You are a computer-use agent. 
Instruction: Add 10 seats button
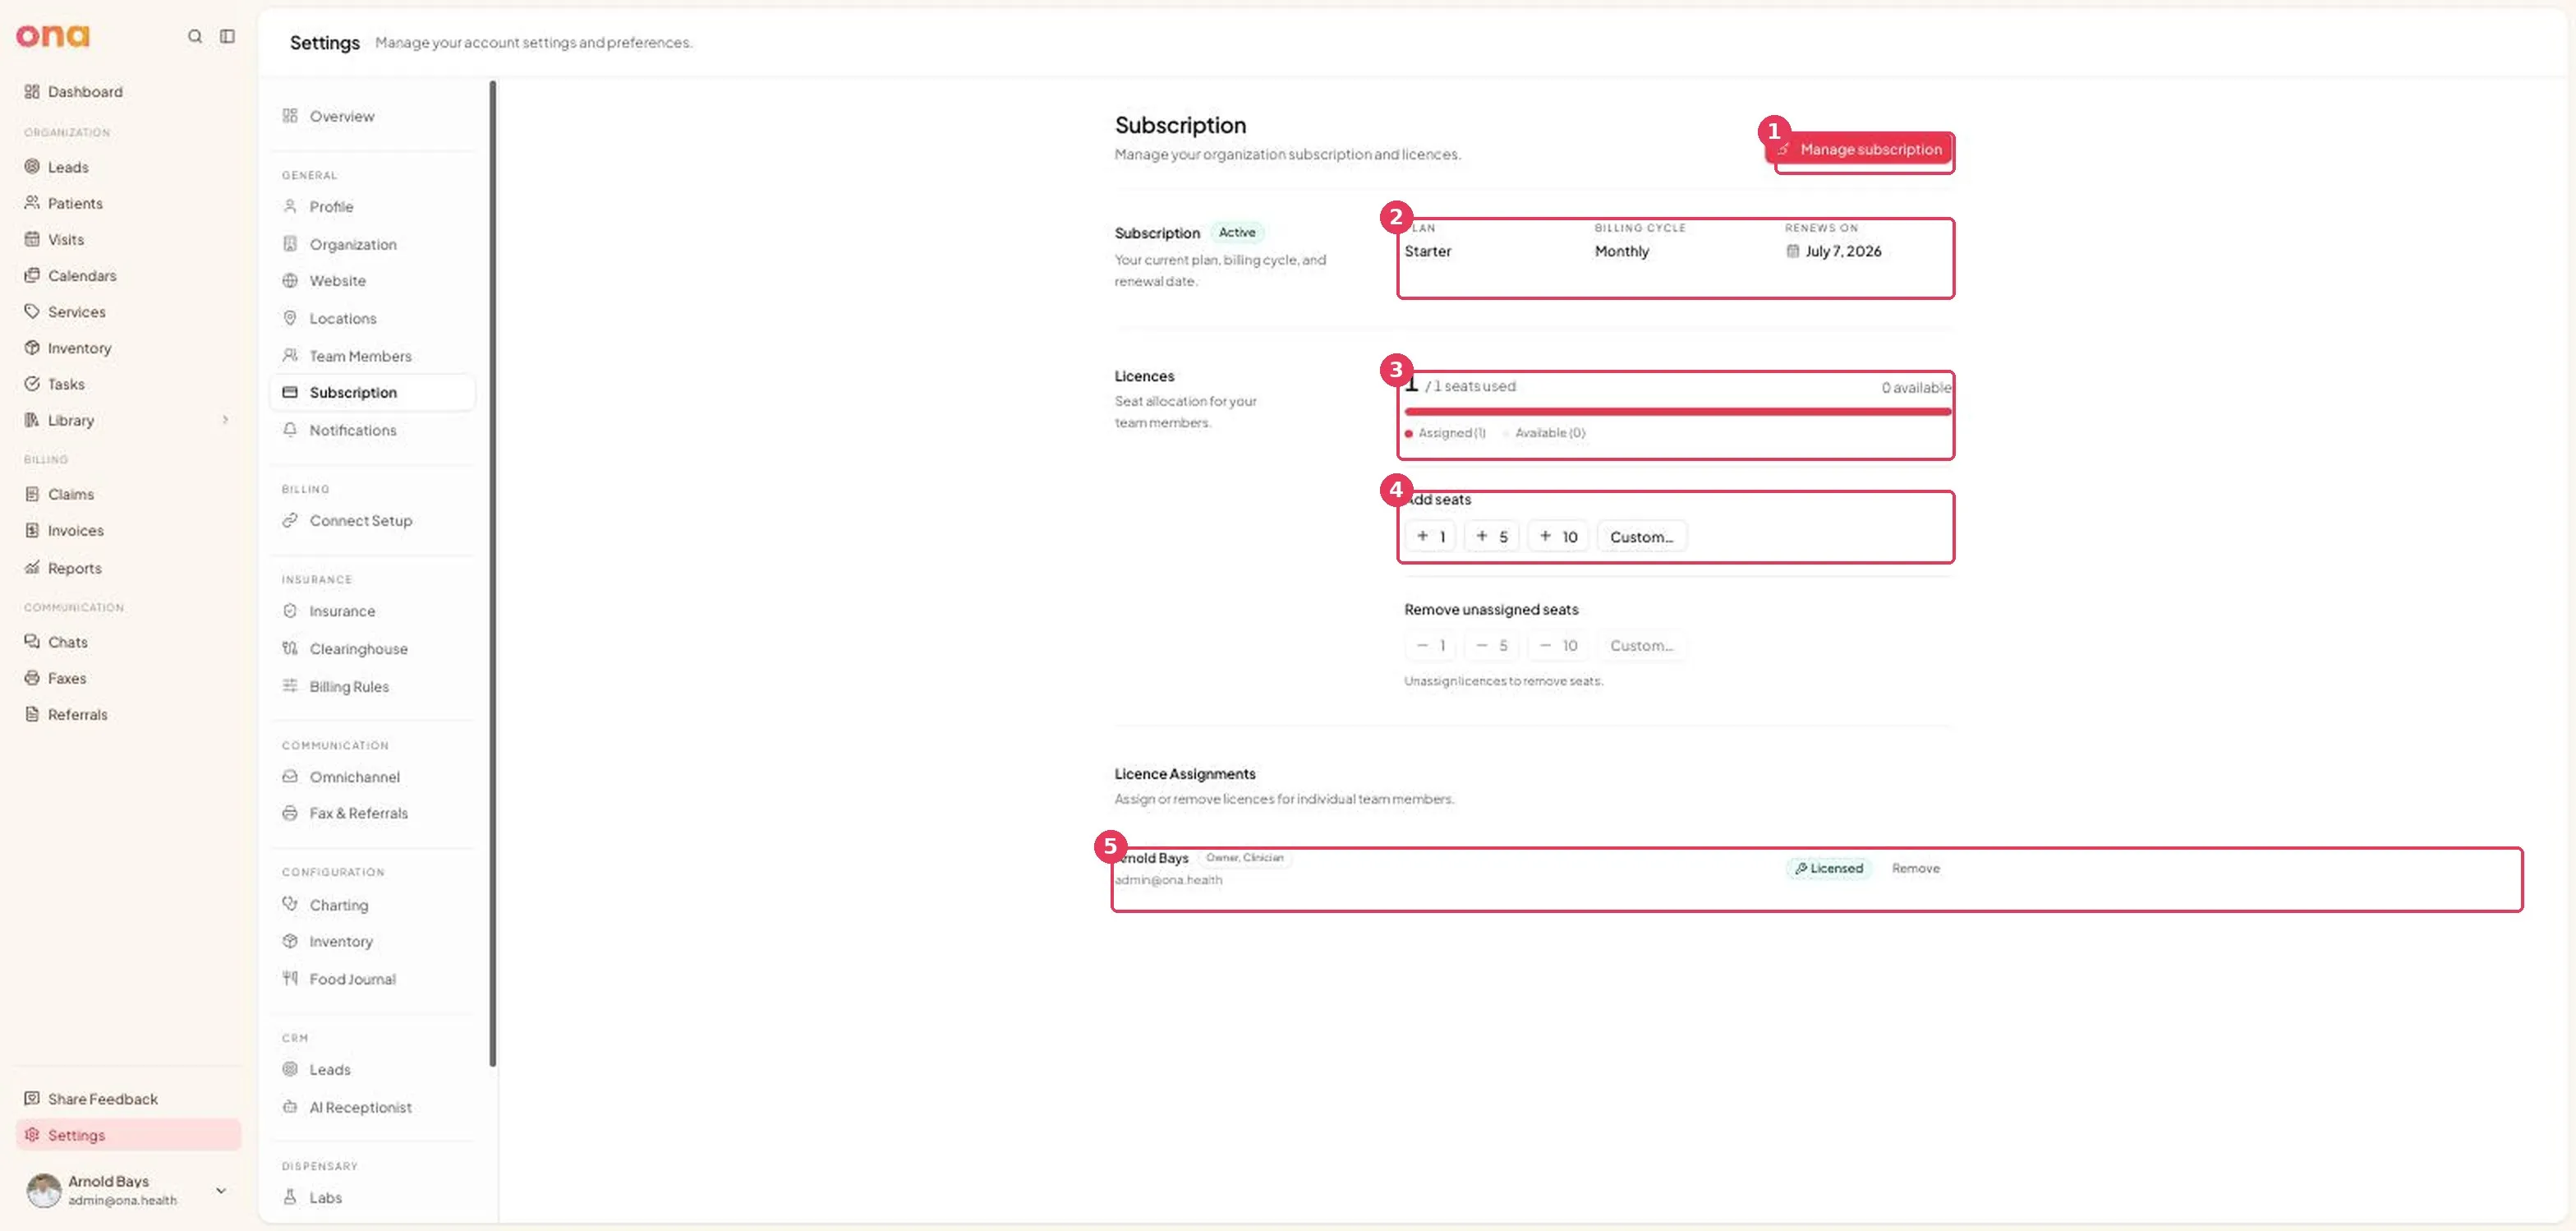click(x=1558, y=536)
